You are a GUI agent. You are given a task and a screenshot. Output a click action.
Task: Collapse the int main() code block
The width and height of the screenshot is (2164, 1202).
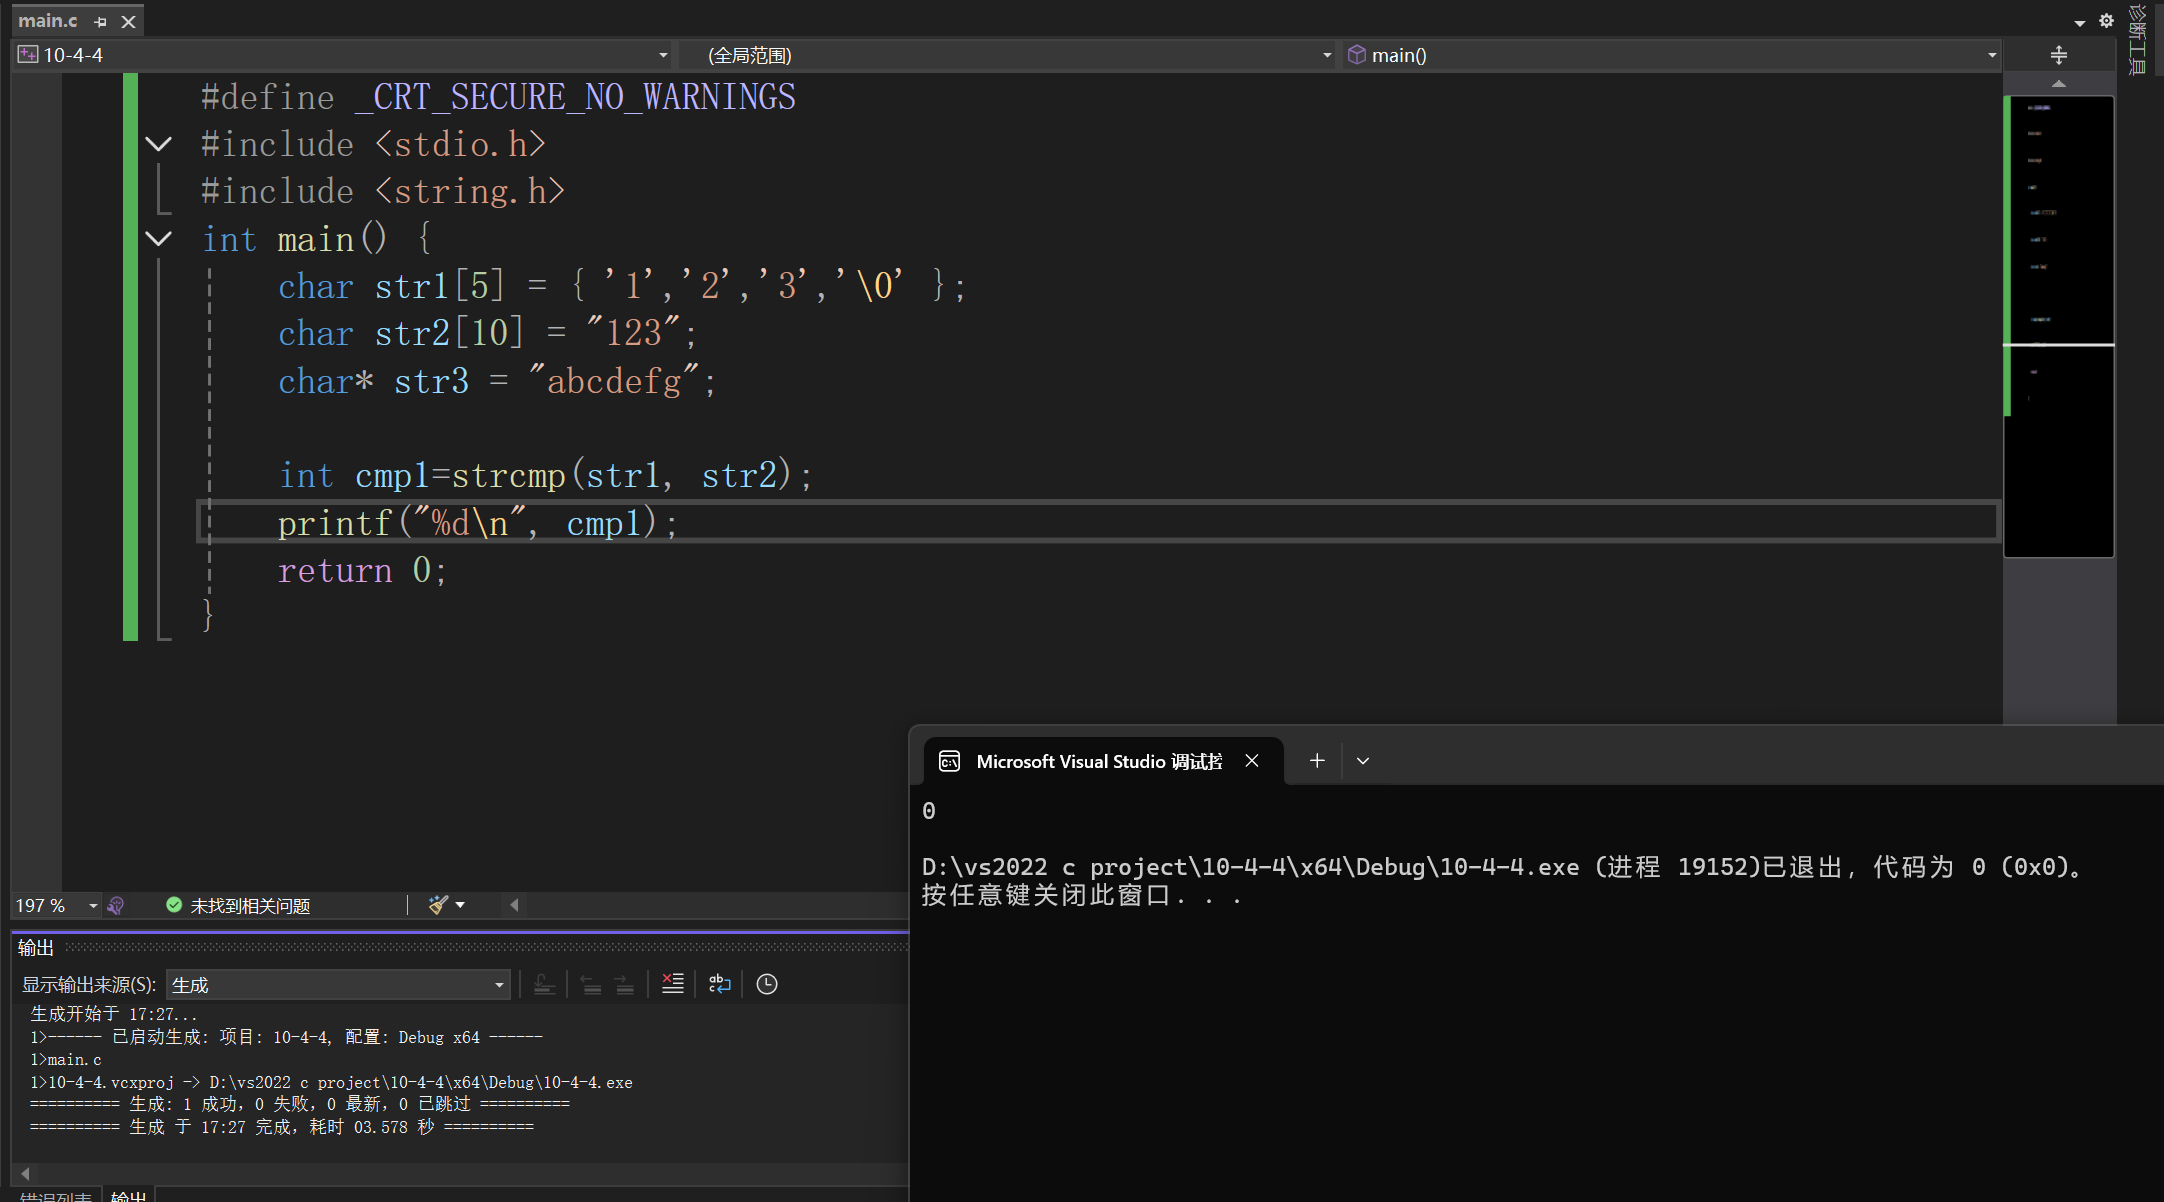pos(158,239)
